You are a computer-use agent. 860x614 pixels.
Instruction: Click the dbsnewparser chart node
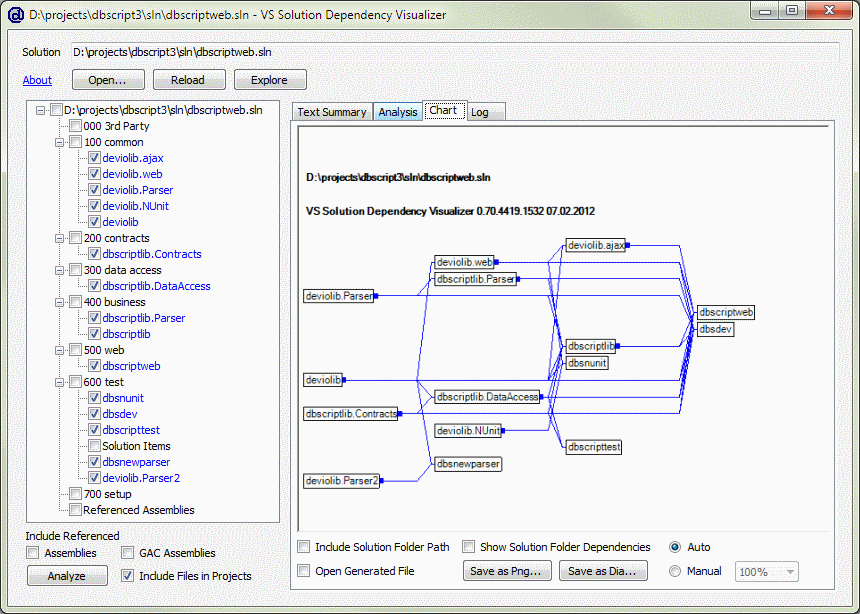tap(468, 464)
